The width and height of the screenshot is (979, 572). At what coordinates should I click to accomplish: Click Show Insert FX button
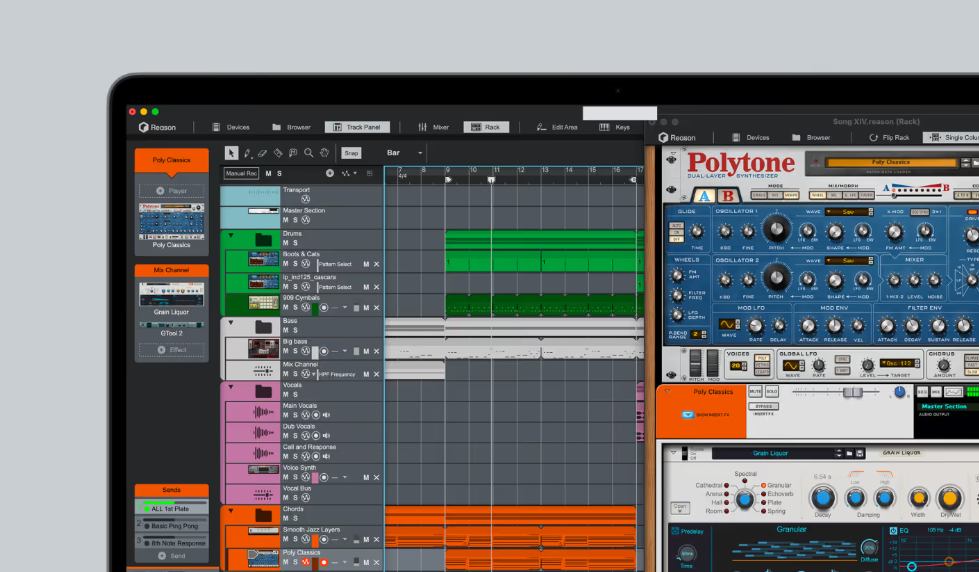(687, 415)
